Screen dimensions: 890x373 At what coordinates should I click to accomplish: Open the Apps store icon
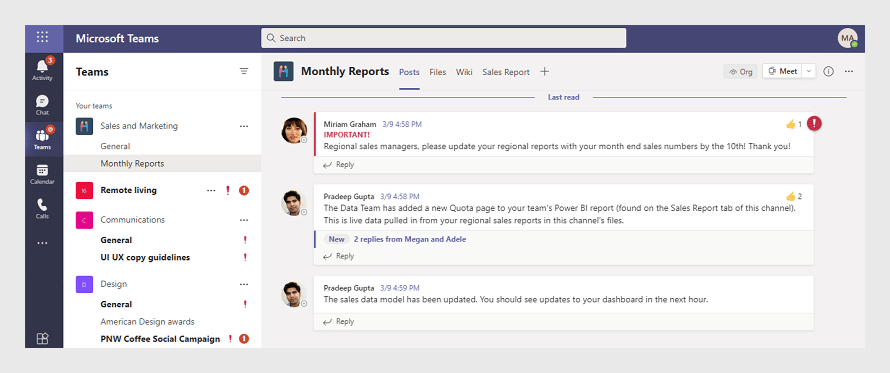(43, 338)
